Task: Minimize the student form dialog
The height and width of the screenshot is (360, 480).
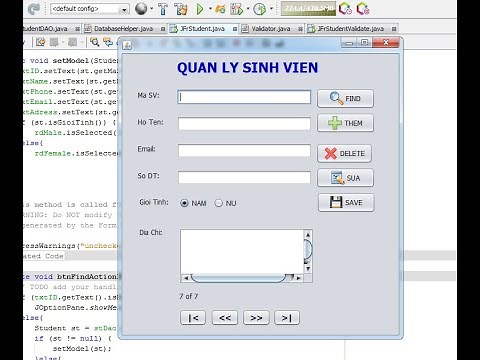Action: pyautogui.click(x=349, y=43)
